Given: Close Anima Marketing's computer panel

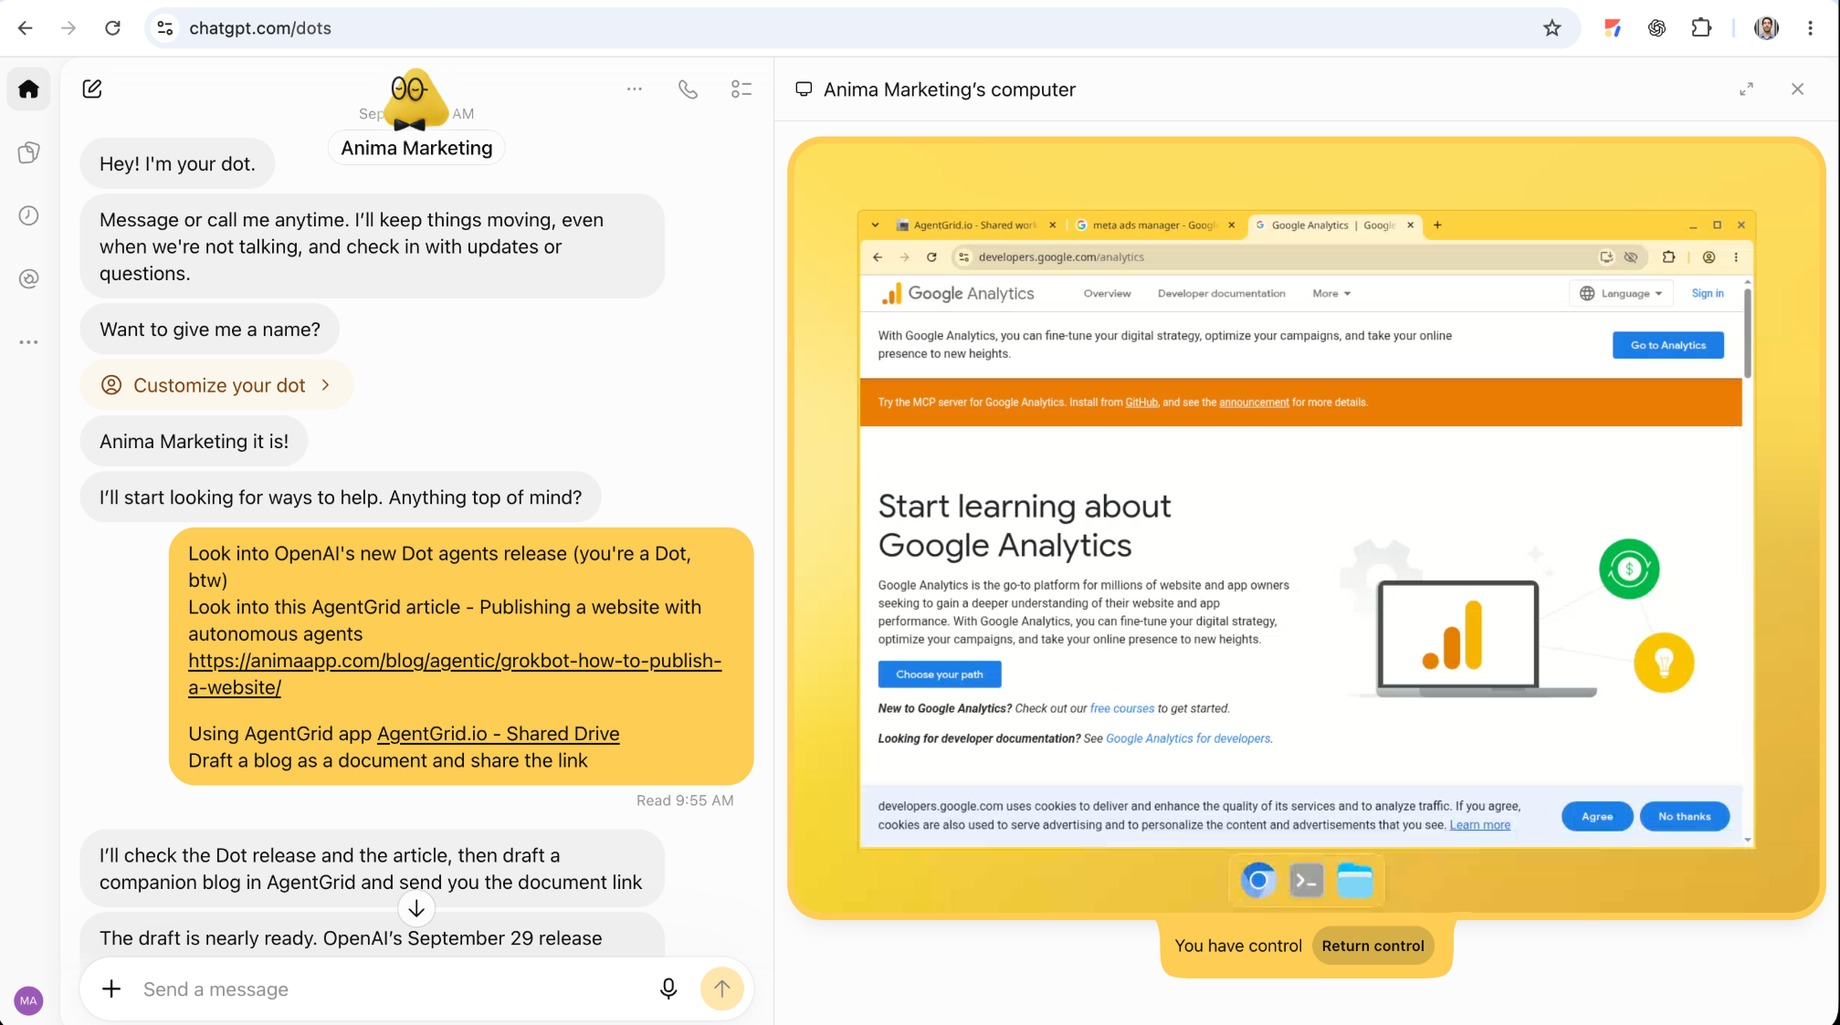Looking at the screenshot, I should pos(1797,89).
